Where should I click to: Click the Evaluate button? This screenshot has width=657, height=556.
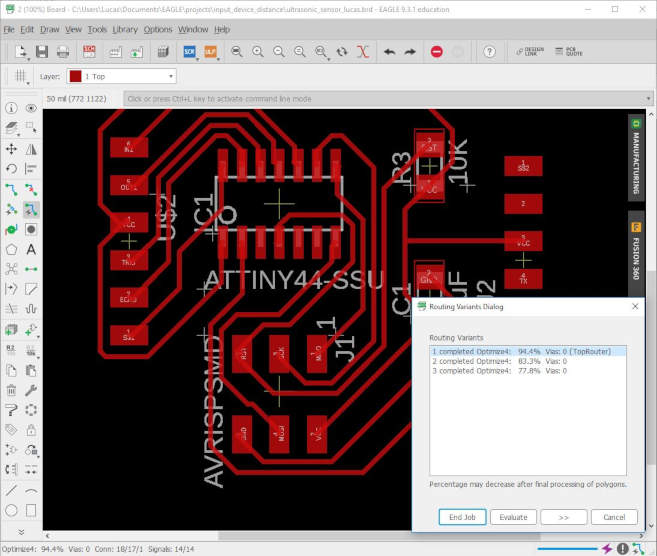coord(513,517)
